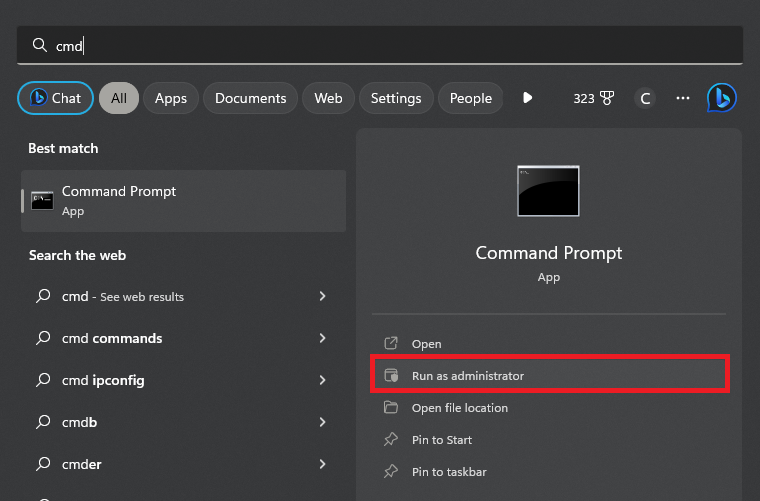Click the large Command Prompt preview icon
This screenshot has height=501, width=760.
click(548, 191)
